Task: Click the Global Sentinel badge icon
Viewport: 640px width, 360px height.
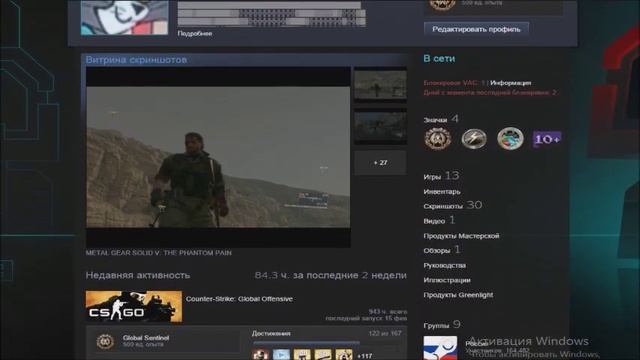Action: click(105, 341)
